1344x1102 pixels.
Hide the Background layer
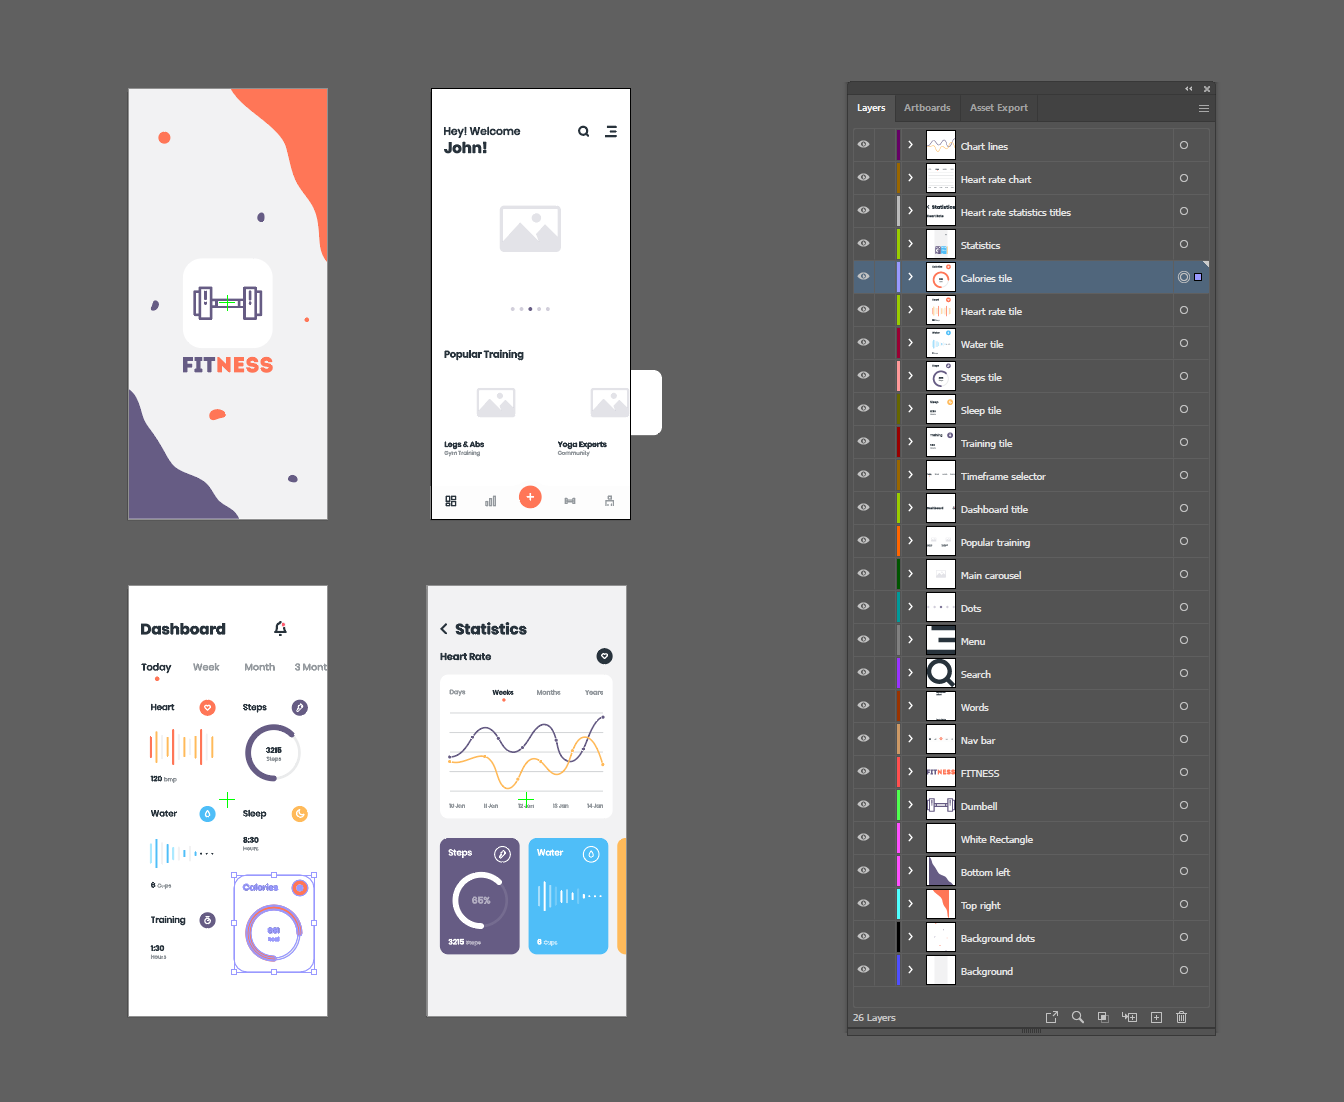862,970
